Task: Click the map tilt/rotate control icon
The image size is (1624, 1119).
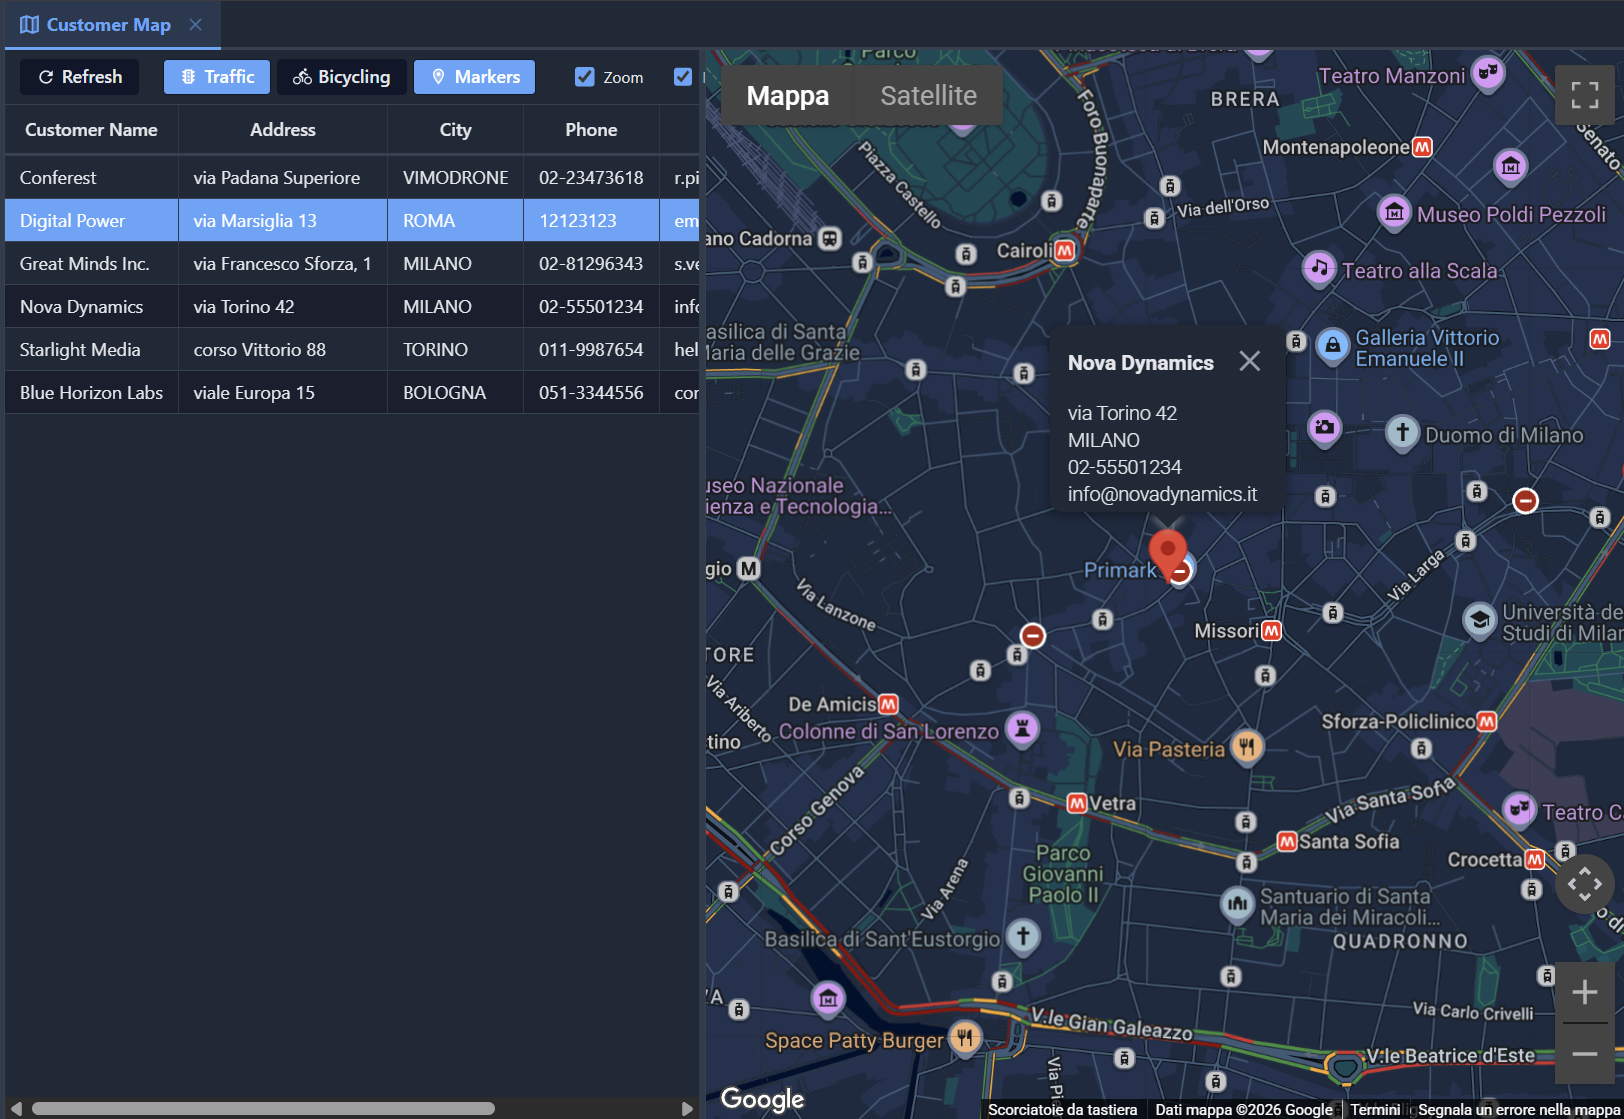Action: pos(1585,883)
